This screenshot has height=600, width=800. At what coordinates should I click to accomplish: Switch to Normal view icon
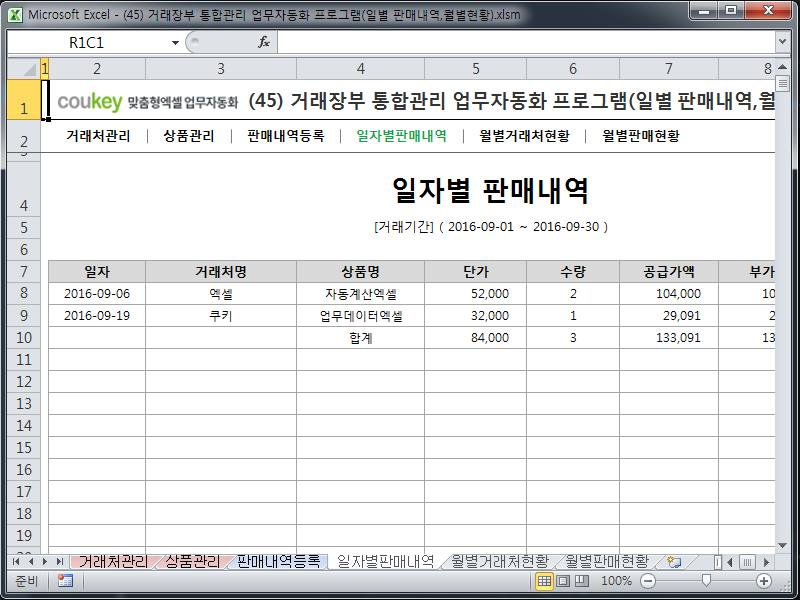(x=544, y=581)
